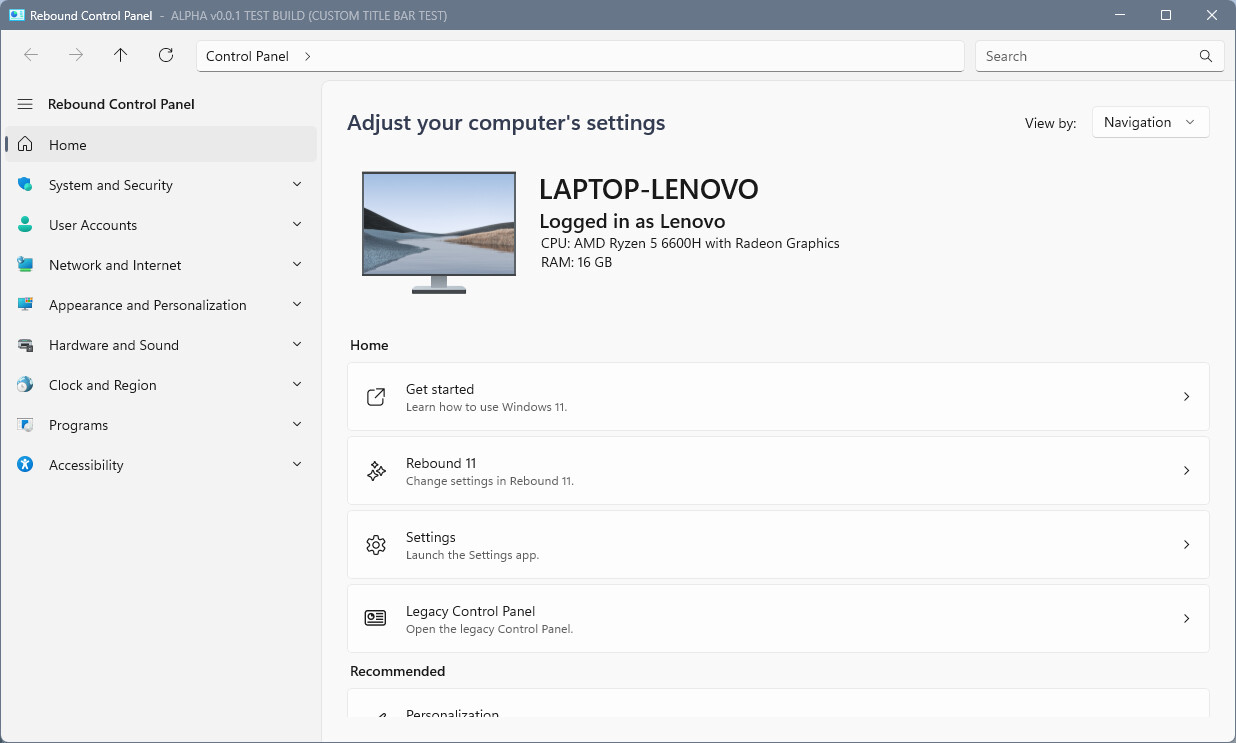
Task: Click the User Accounts person icon
Action: pyautogui.click(x=26, y=225)
